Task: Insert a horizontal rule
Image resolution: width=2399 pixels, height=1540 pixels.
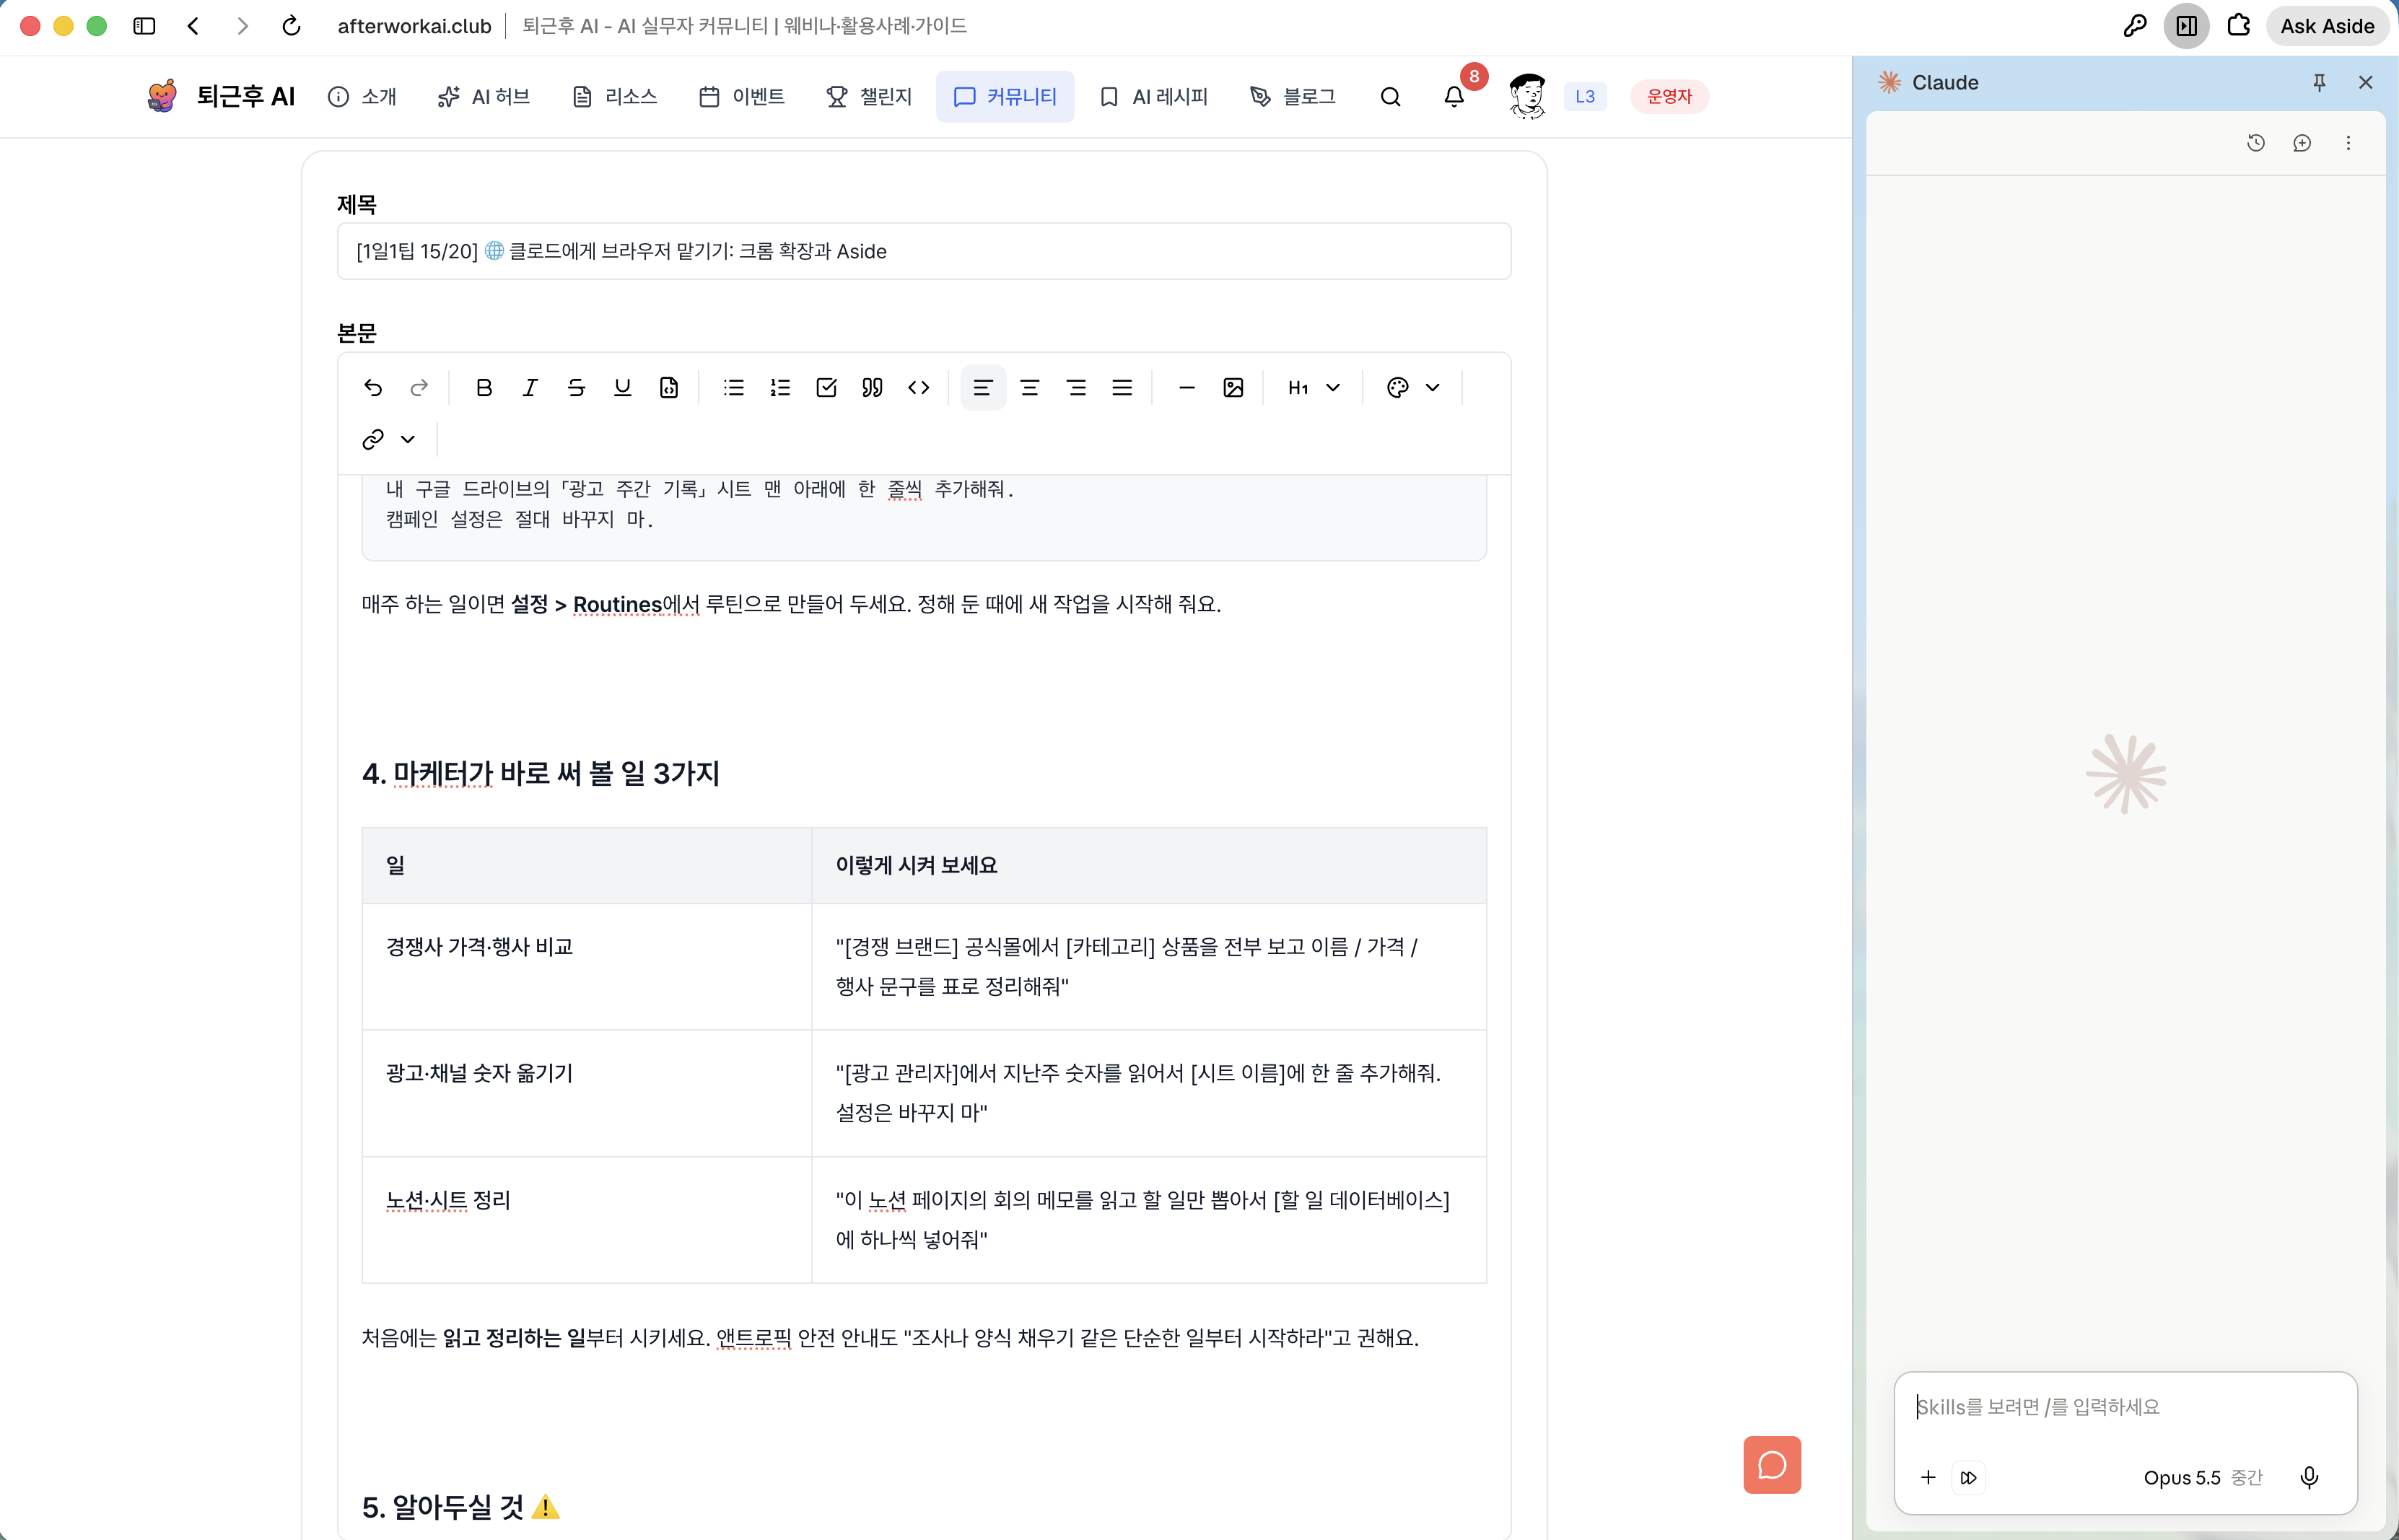Action: [1187, 388]
